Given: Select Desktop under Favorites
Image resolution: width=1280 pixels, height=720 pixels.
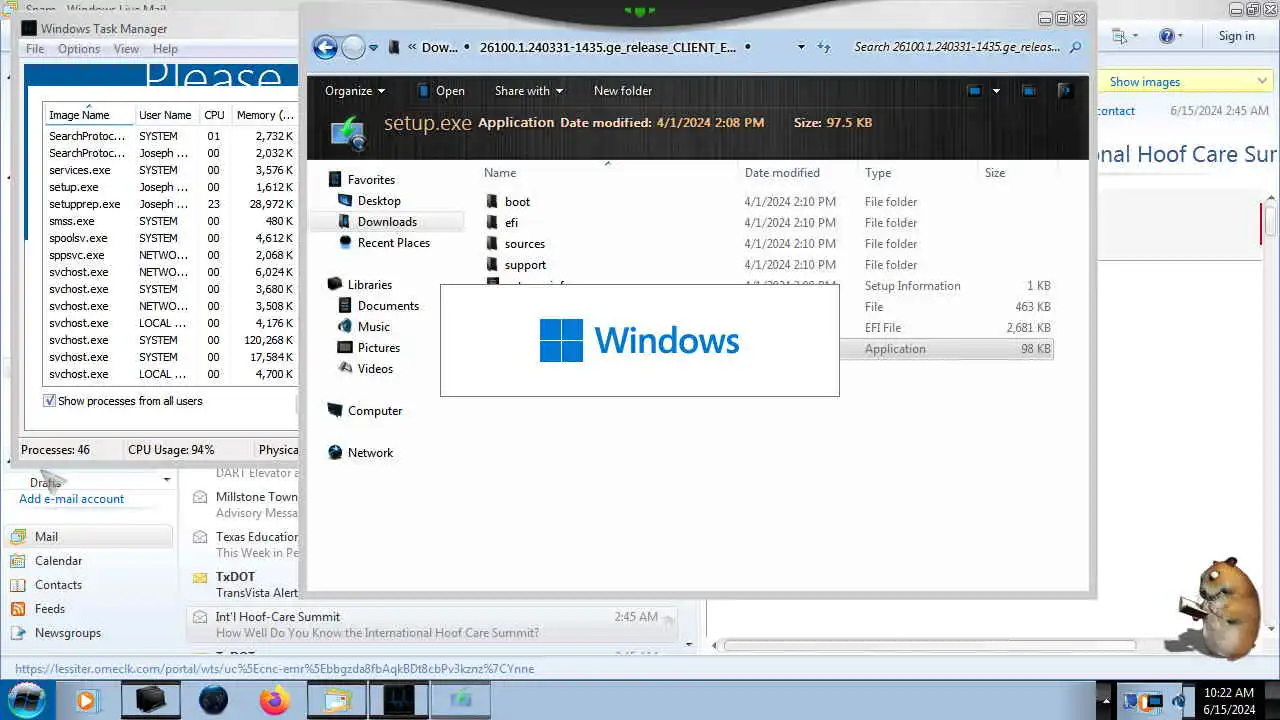Looking at the screenshot, I should [379, 201].
